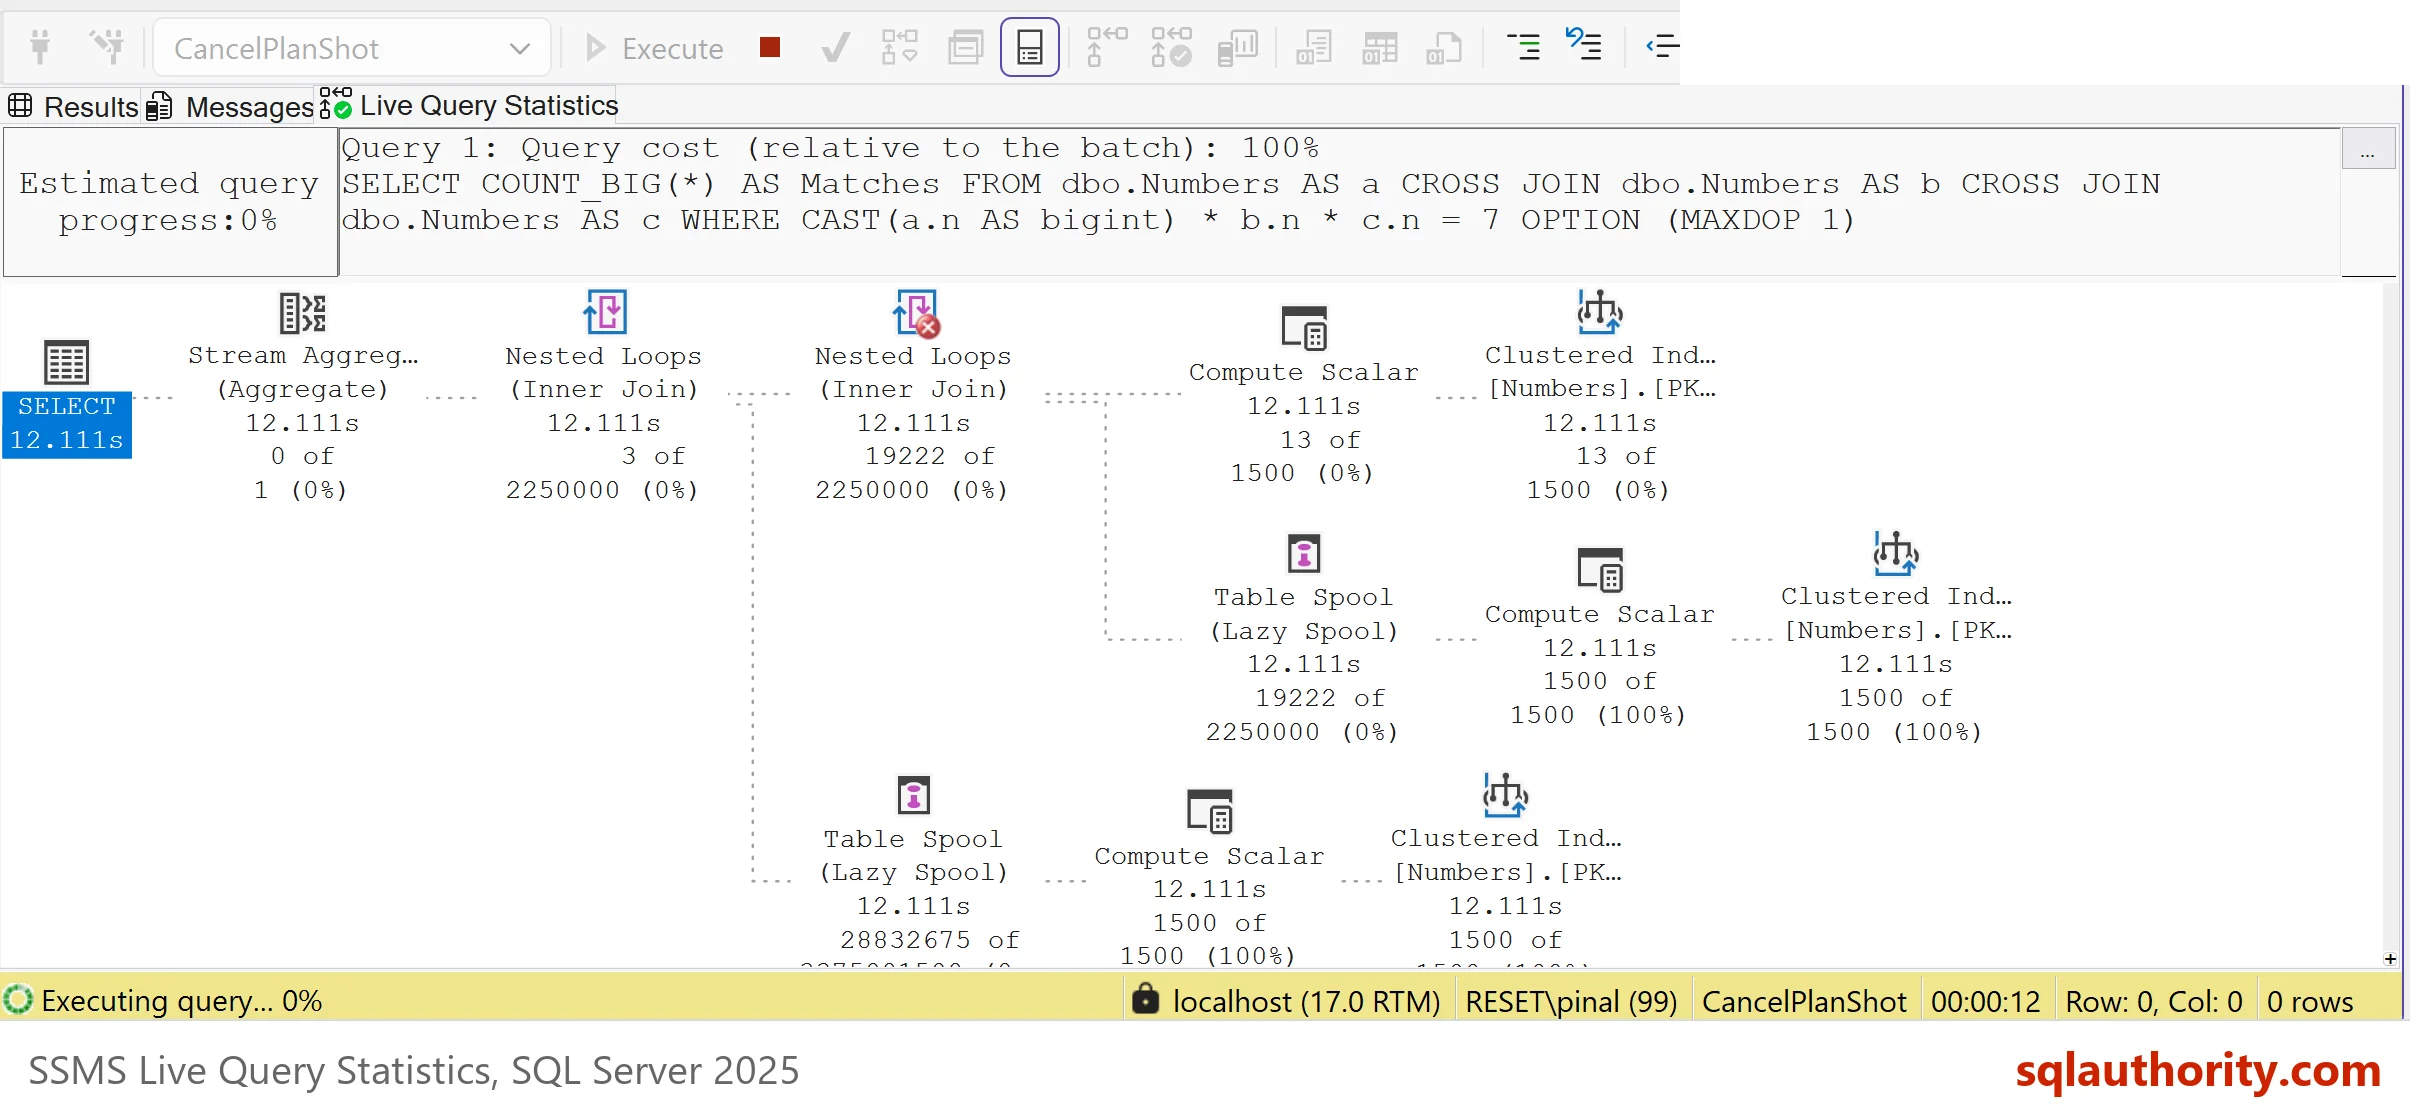Click the Parse checkmark icon
The width and height of the screenshot is (2410, 1115).
(x=835, y=47)
